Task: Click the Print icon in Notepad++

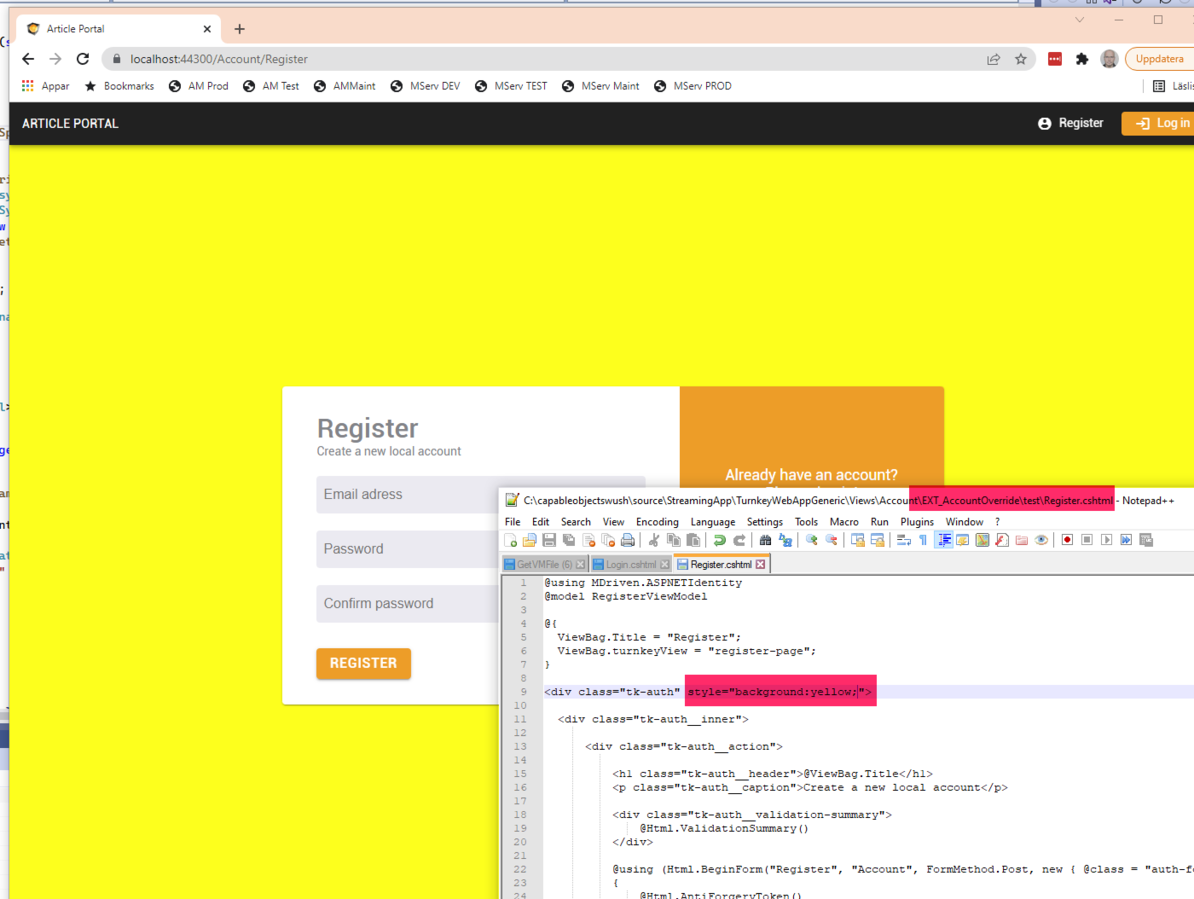Action: tap(627, 540)
